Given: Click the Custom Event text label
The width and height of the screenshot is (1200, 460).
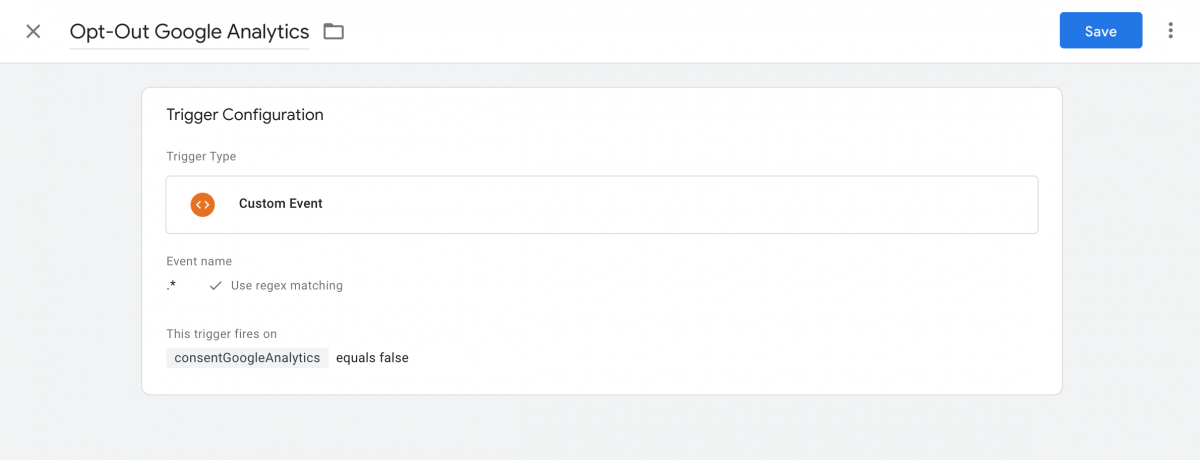Looking at the screenshot, I should click(x=281, y=204).
